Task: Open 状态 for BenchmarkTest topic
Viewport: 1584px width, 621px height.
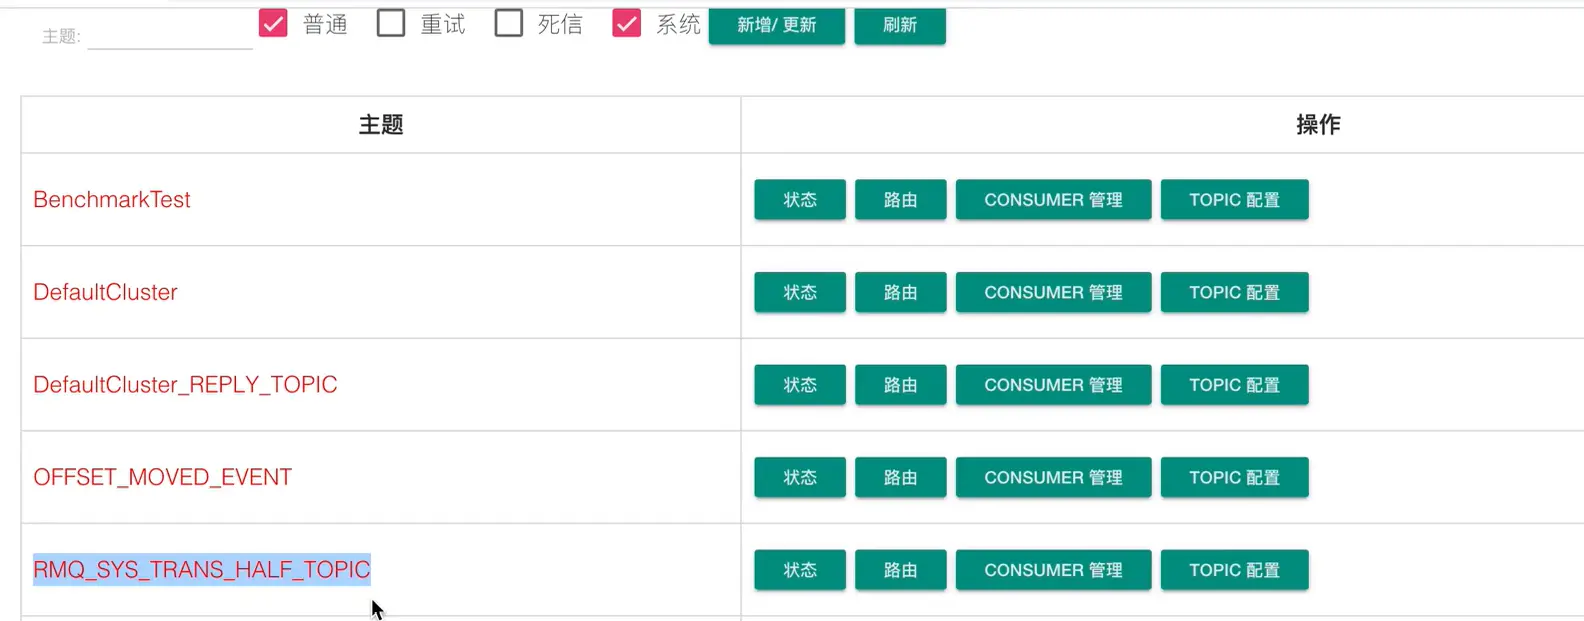Action: pyautogui.click(x=800, y=200)
